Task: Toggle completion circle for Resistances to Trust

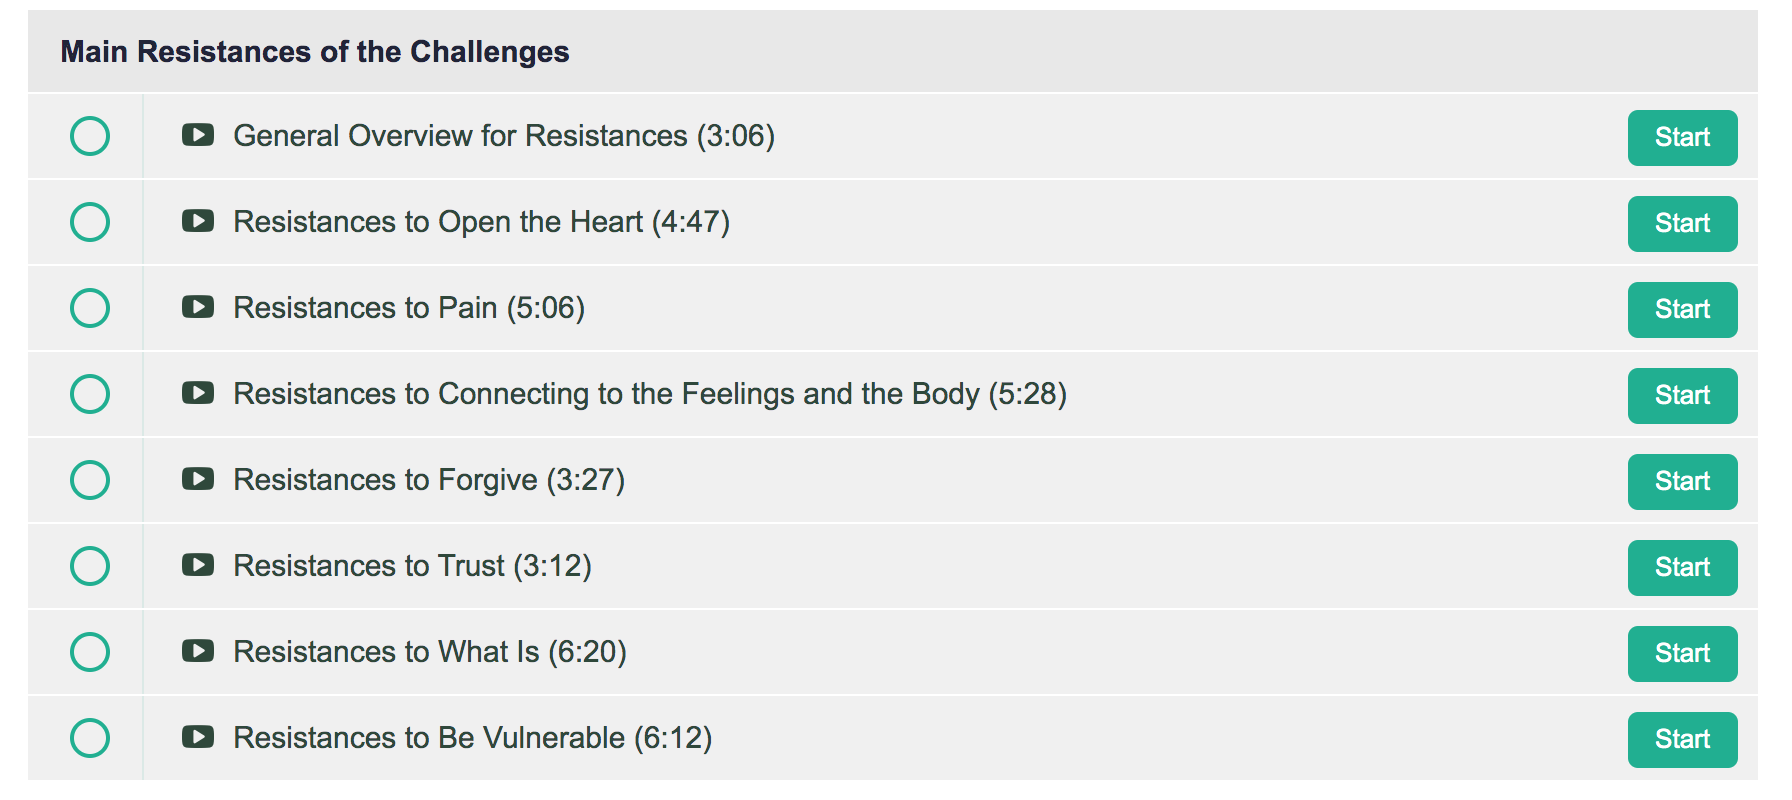Action: click(90, 566)
